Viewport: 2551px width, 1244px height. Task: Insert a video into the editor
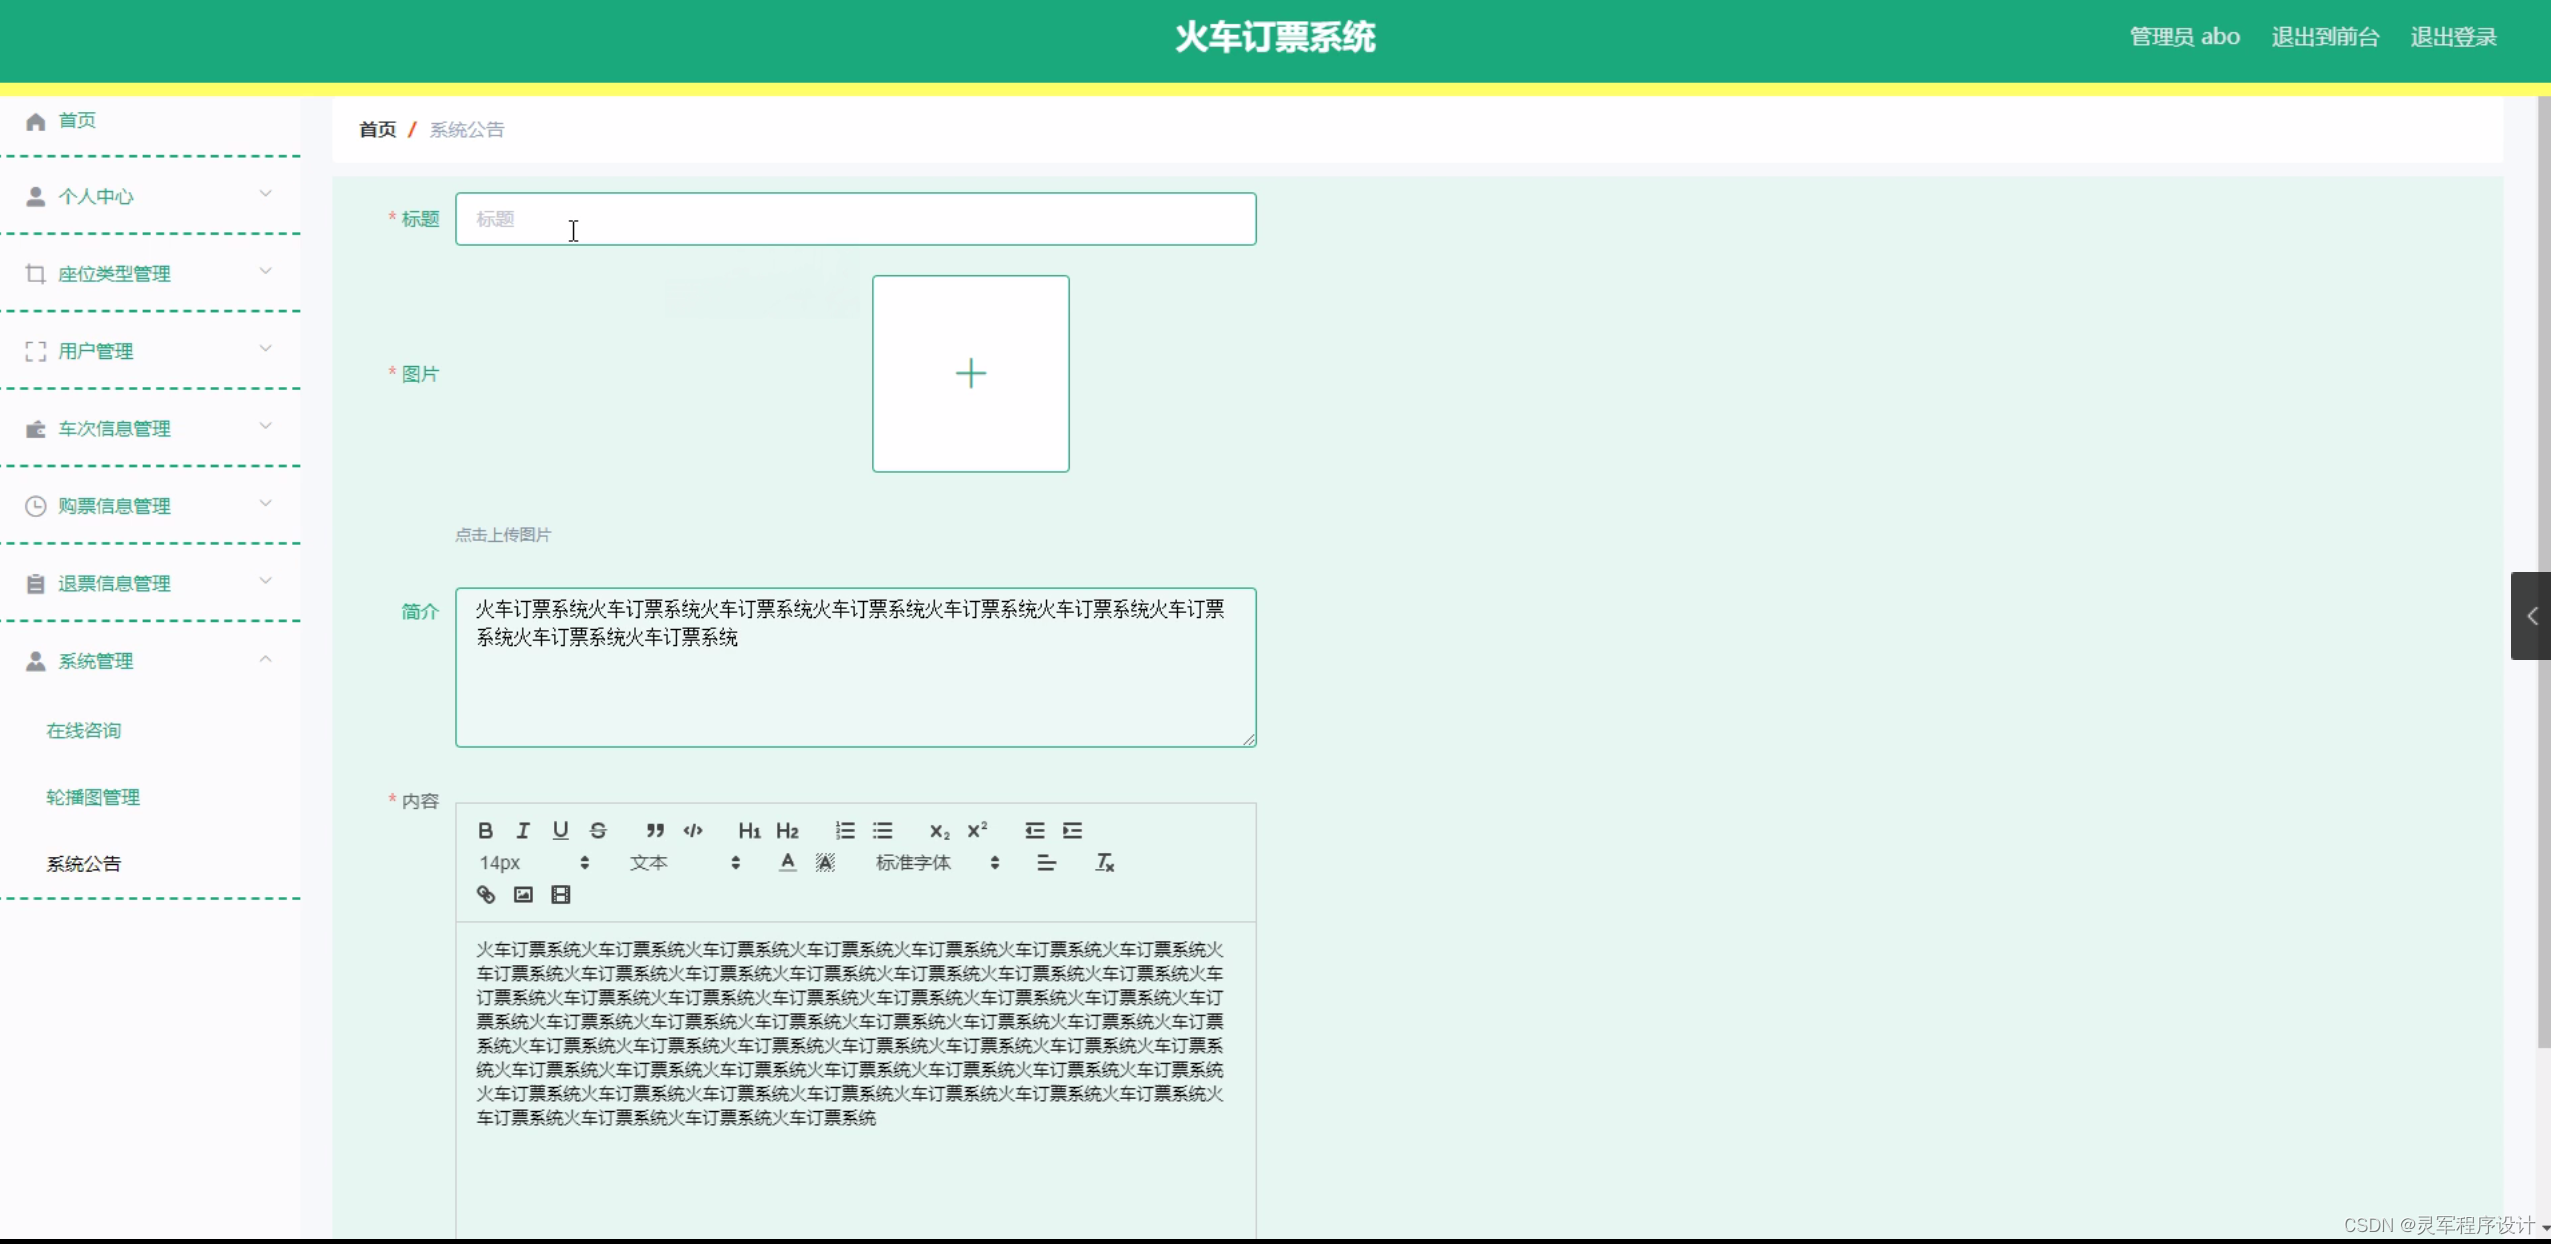561,894
